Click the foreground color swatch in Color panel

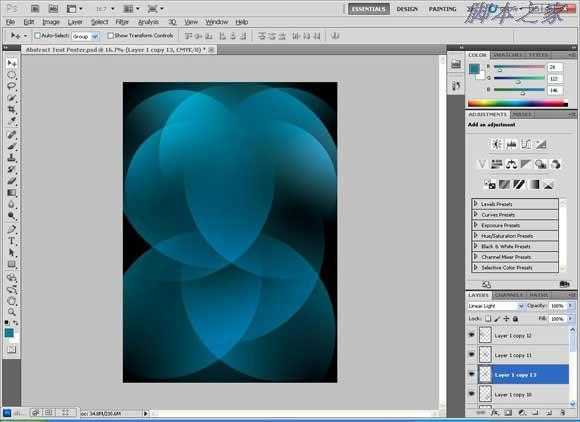(474, 69)
